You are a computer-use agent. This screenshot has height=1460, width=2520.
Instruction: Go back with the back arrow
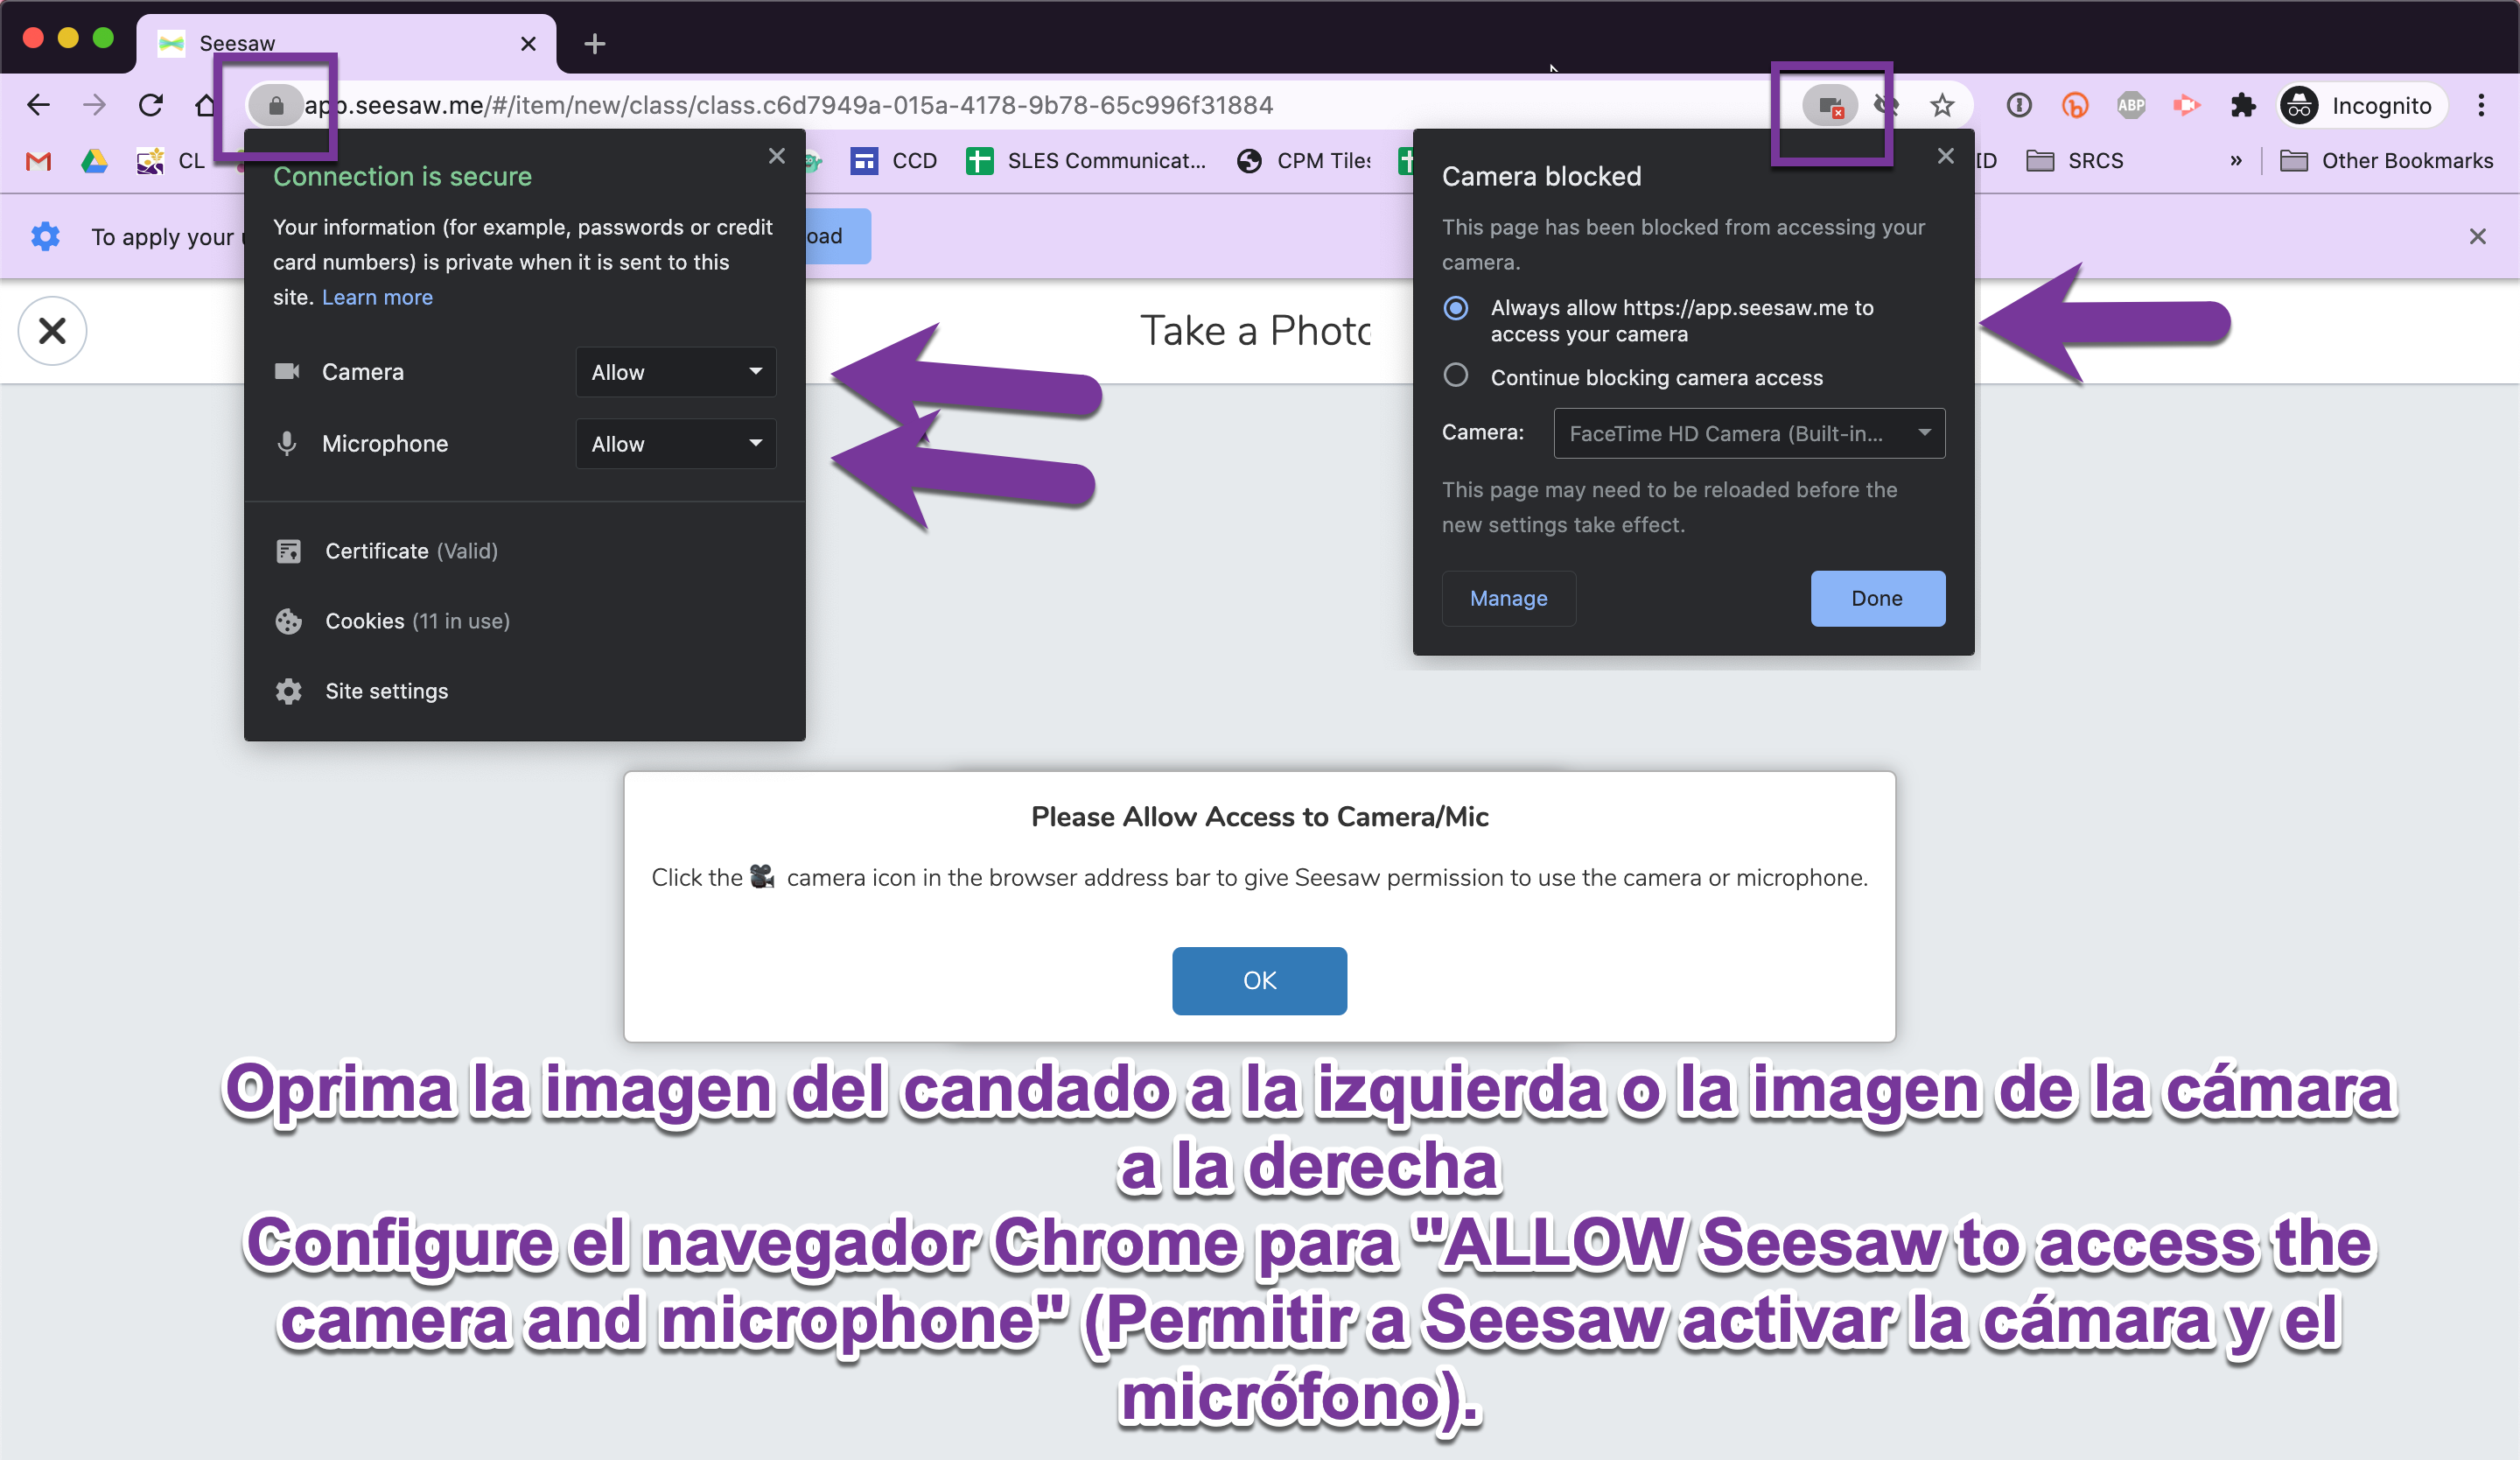(38, 105)
